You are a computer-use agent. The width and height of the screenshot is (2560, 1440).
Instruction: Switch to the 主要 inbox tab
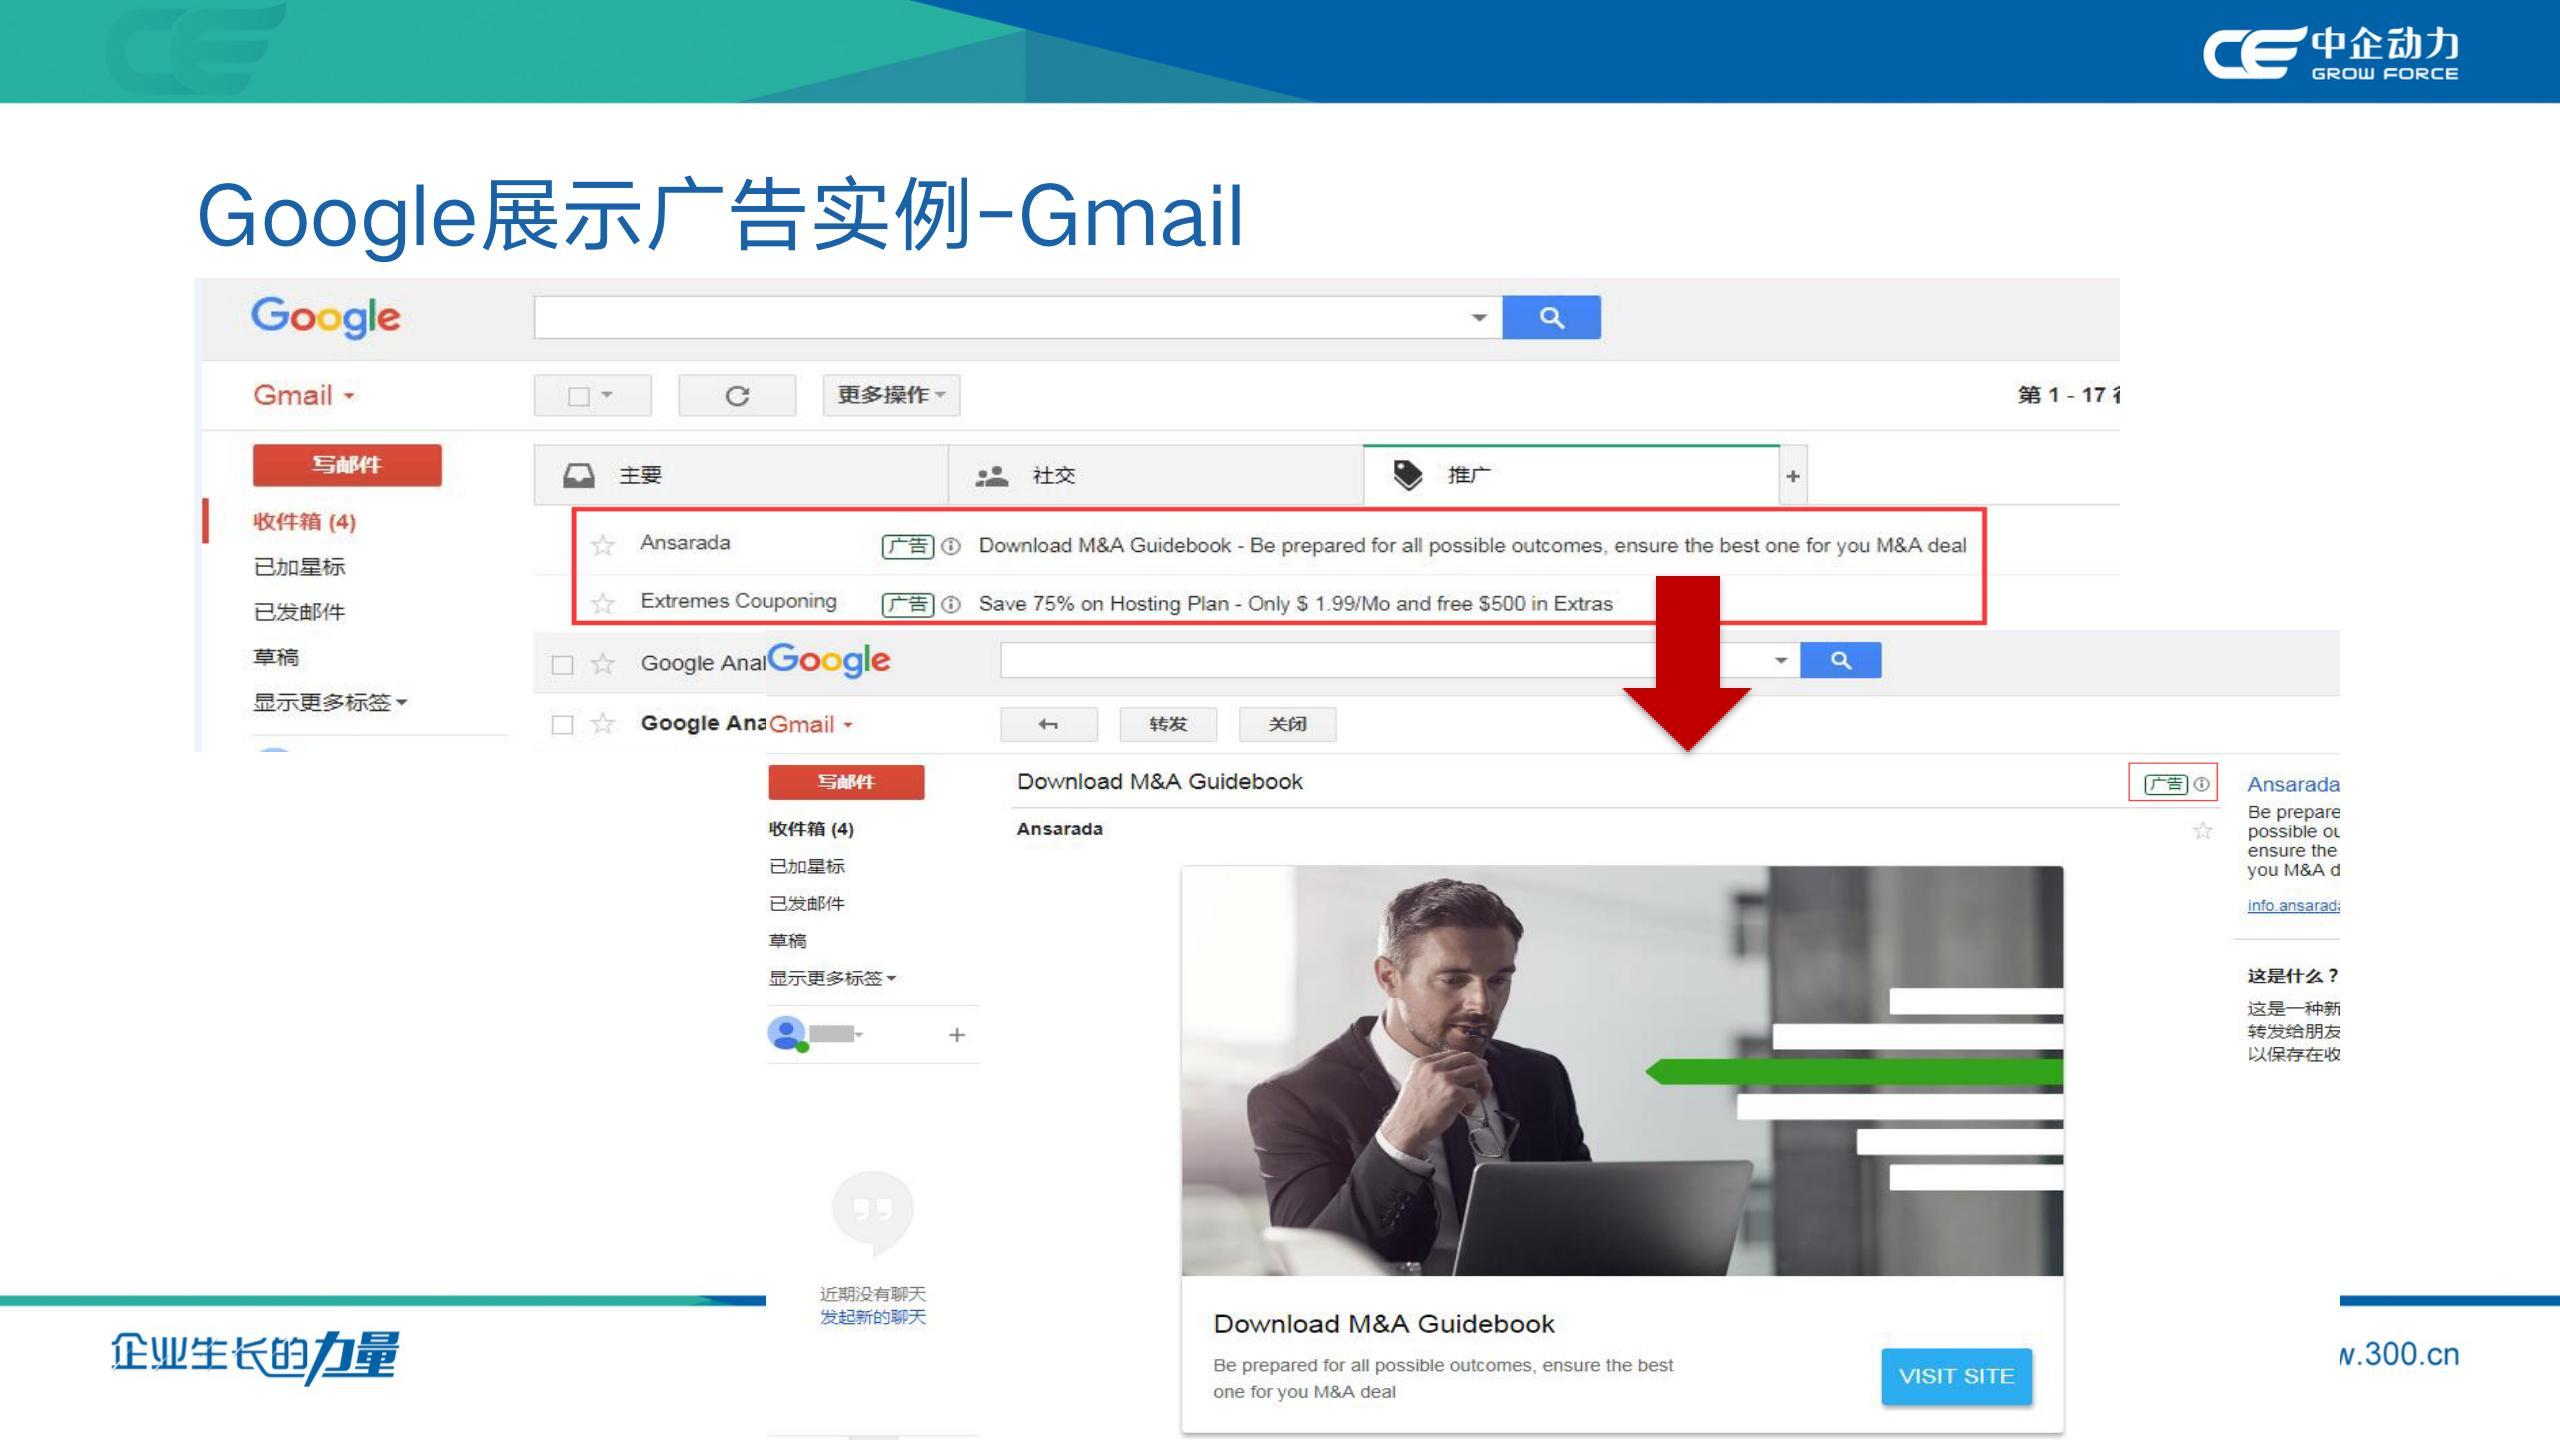[x=741, y=475]
